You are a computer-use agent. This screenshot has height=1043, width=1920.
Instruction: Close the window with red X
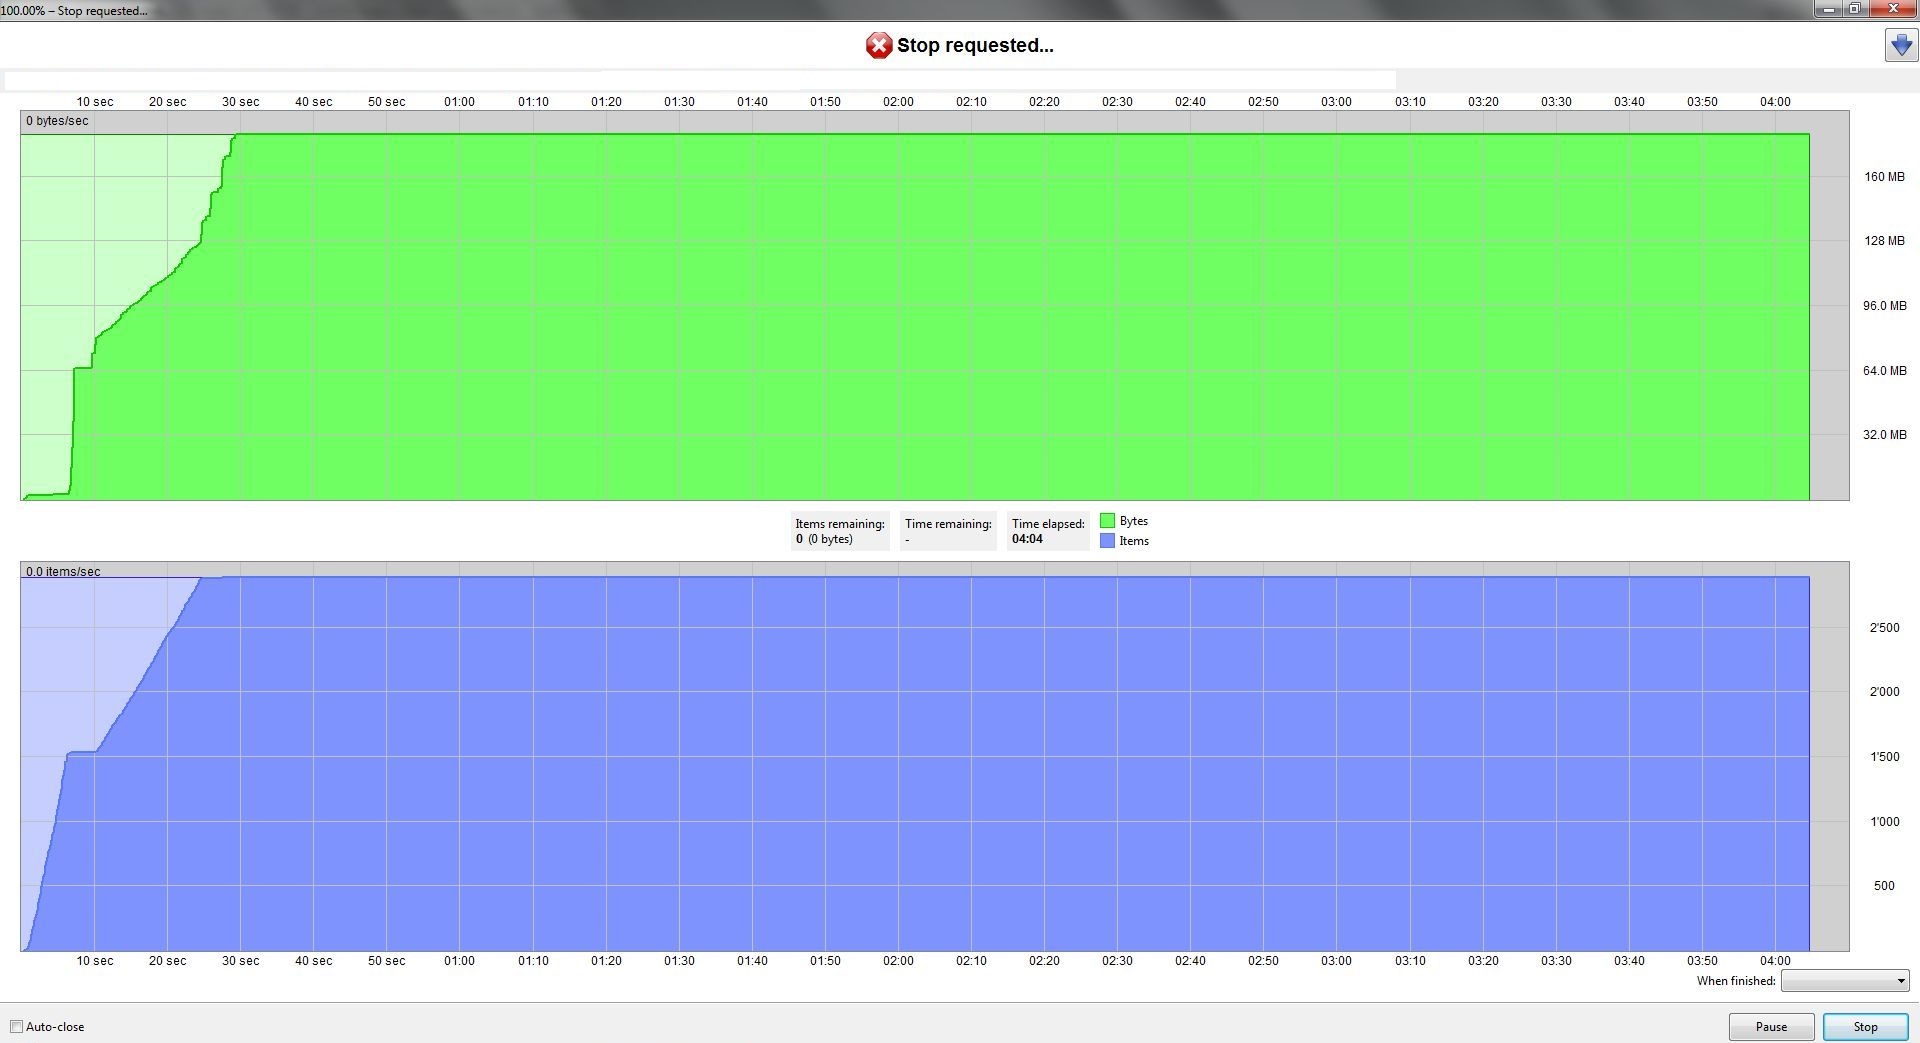click(x=1893, y=9)
